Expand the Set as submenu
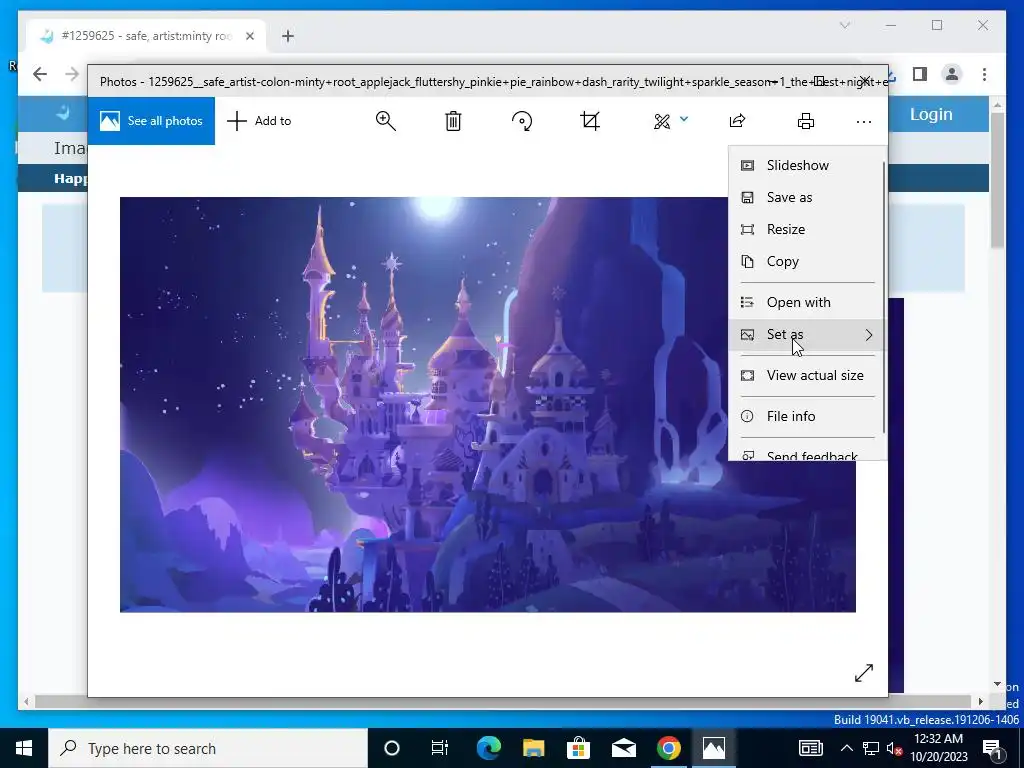This screenshot has width=1024, height=768. 807,334
